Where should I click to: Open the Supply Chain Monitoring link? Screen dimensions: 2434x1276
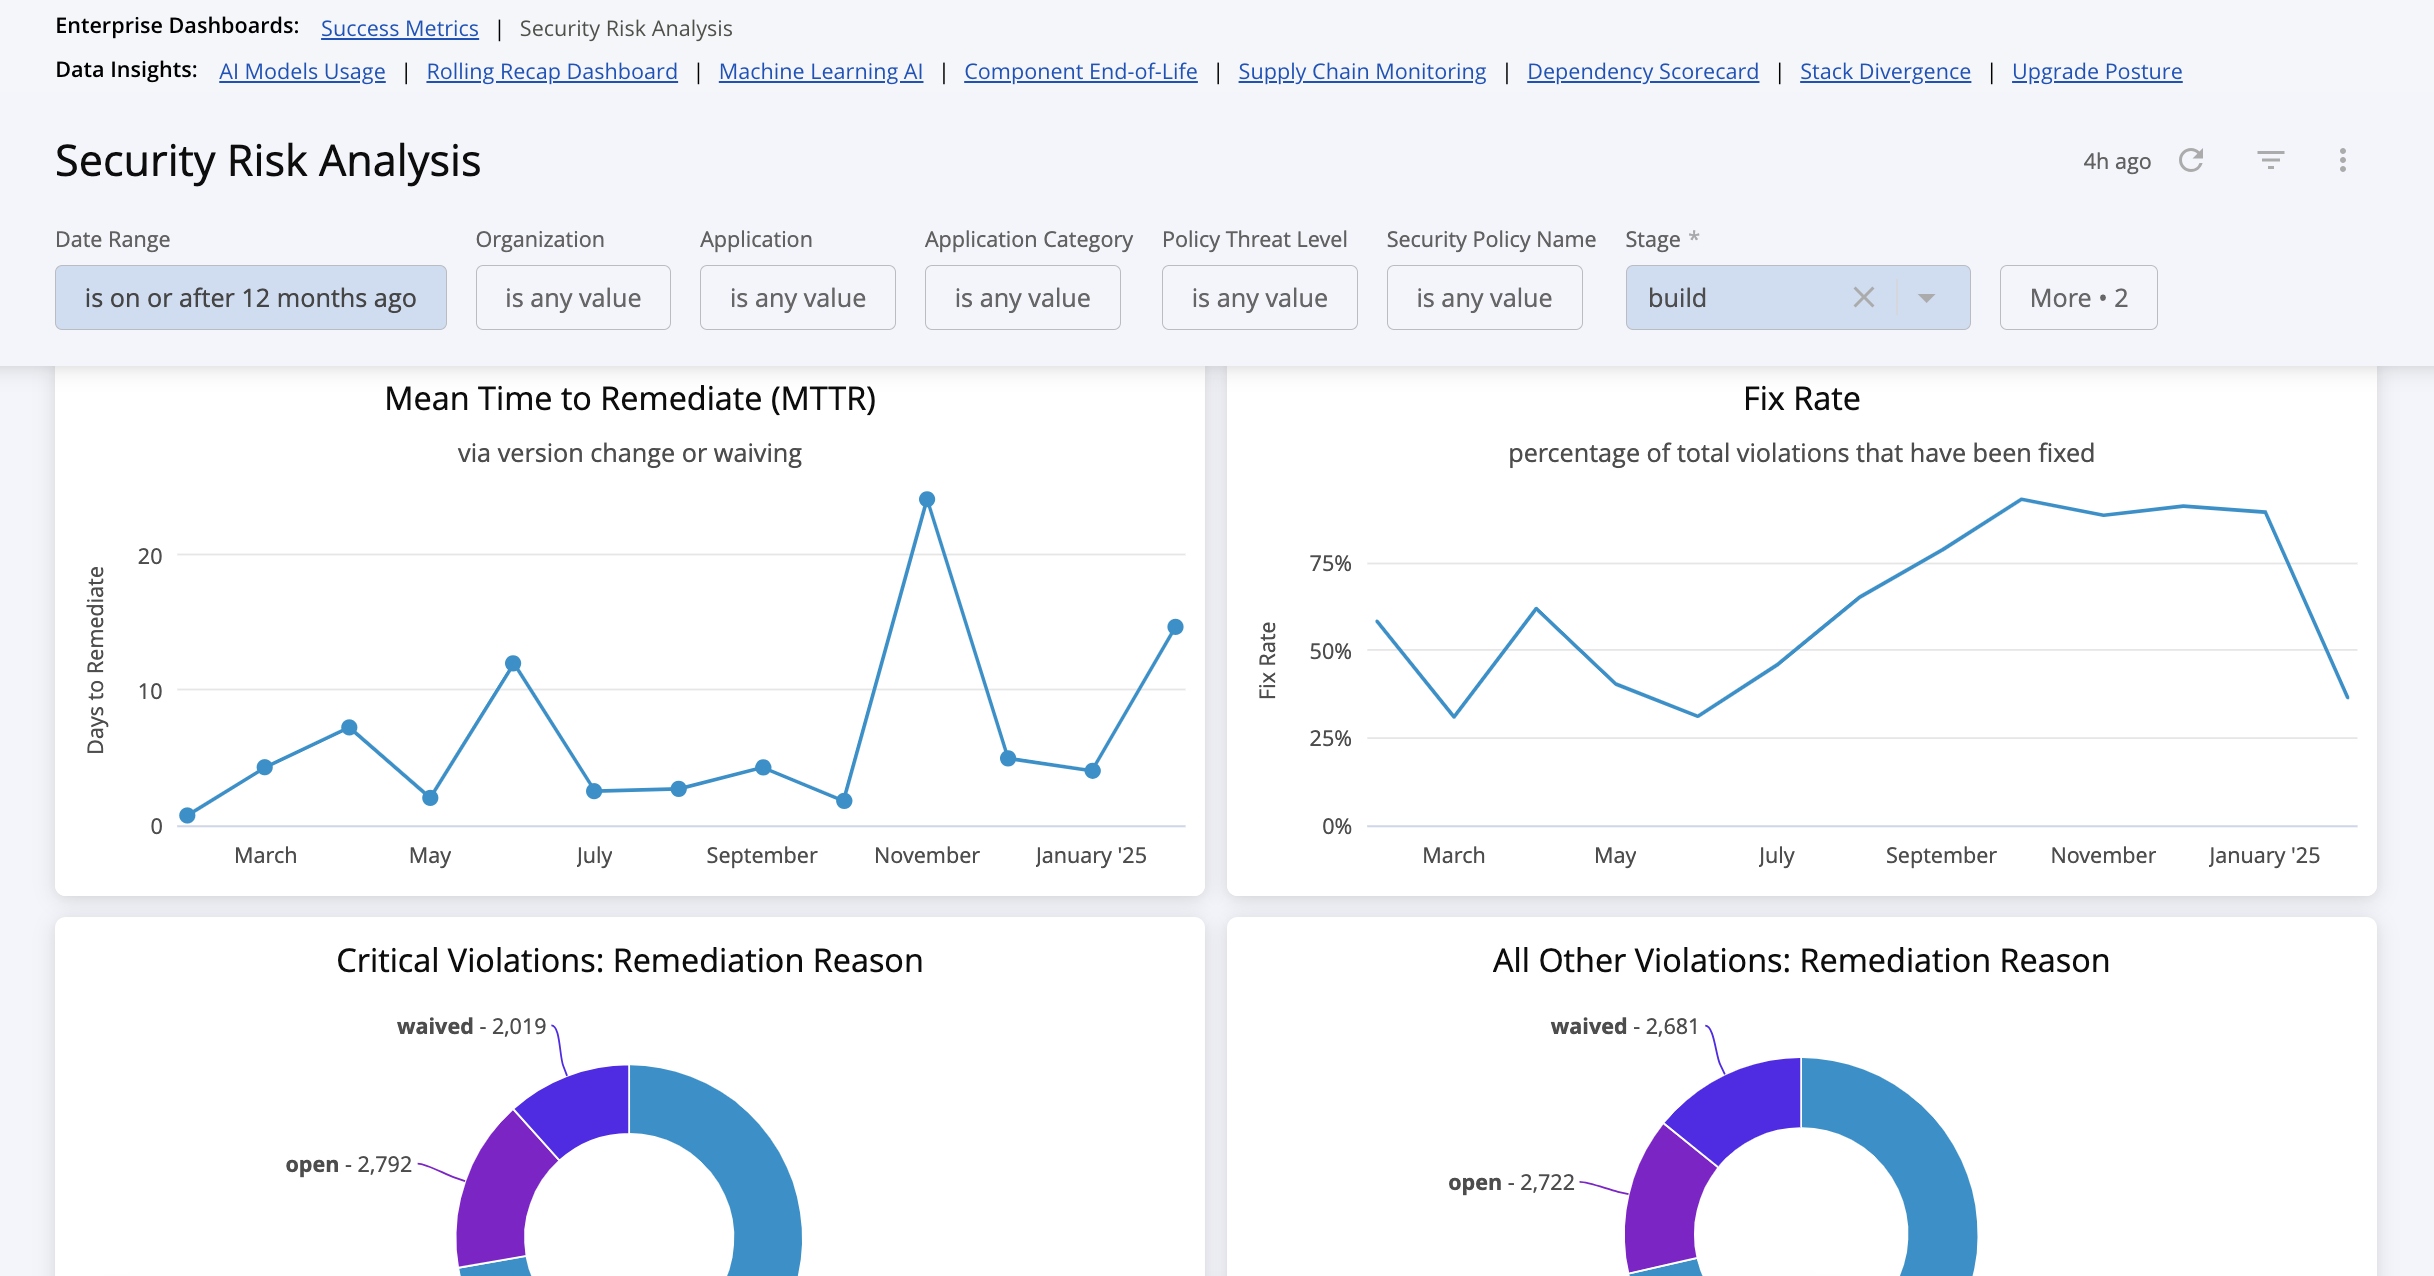point(1362,71)
